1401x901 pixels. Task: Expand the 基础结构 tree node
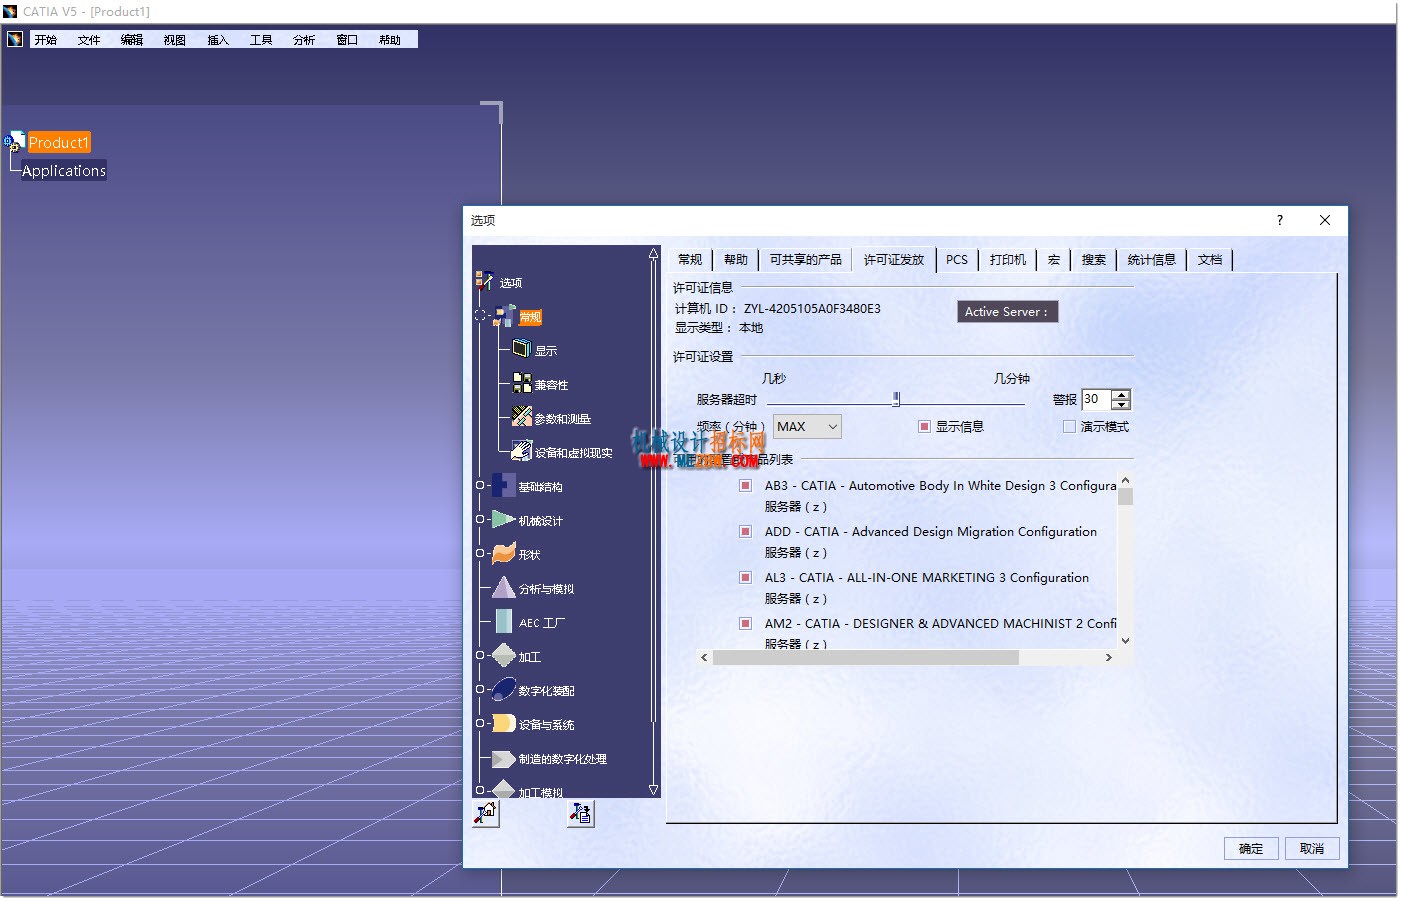[480, 485]
